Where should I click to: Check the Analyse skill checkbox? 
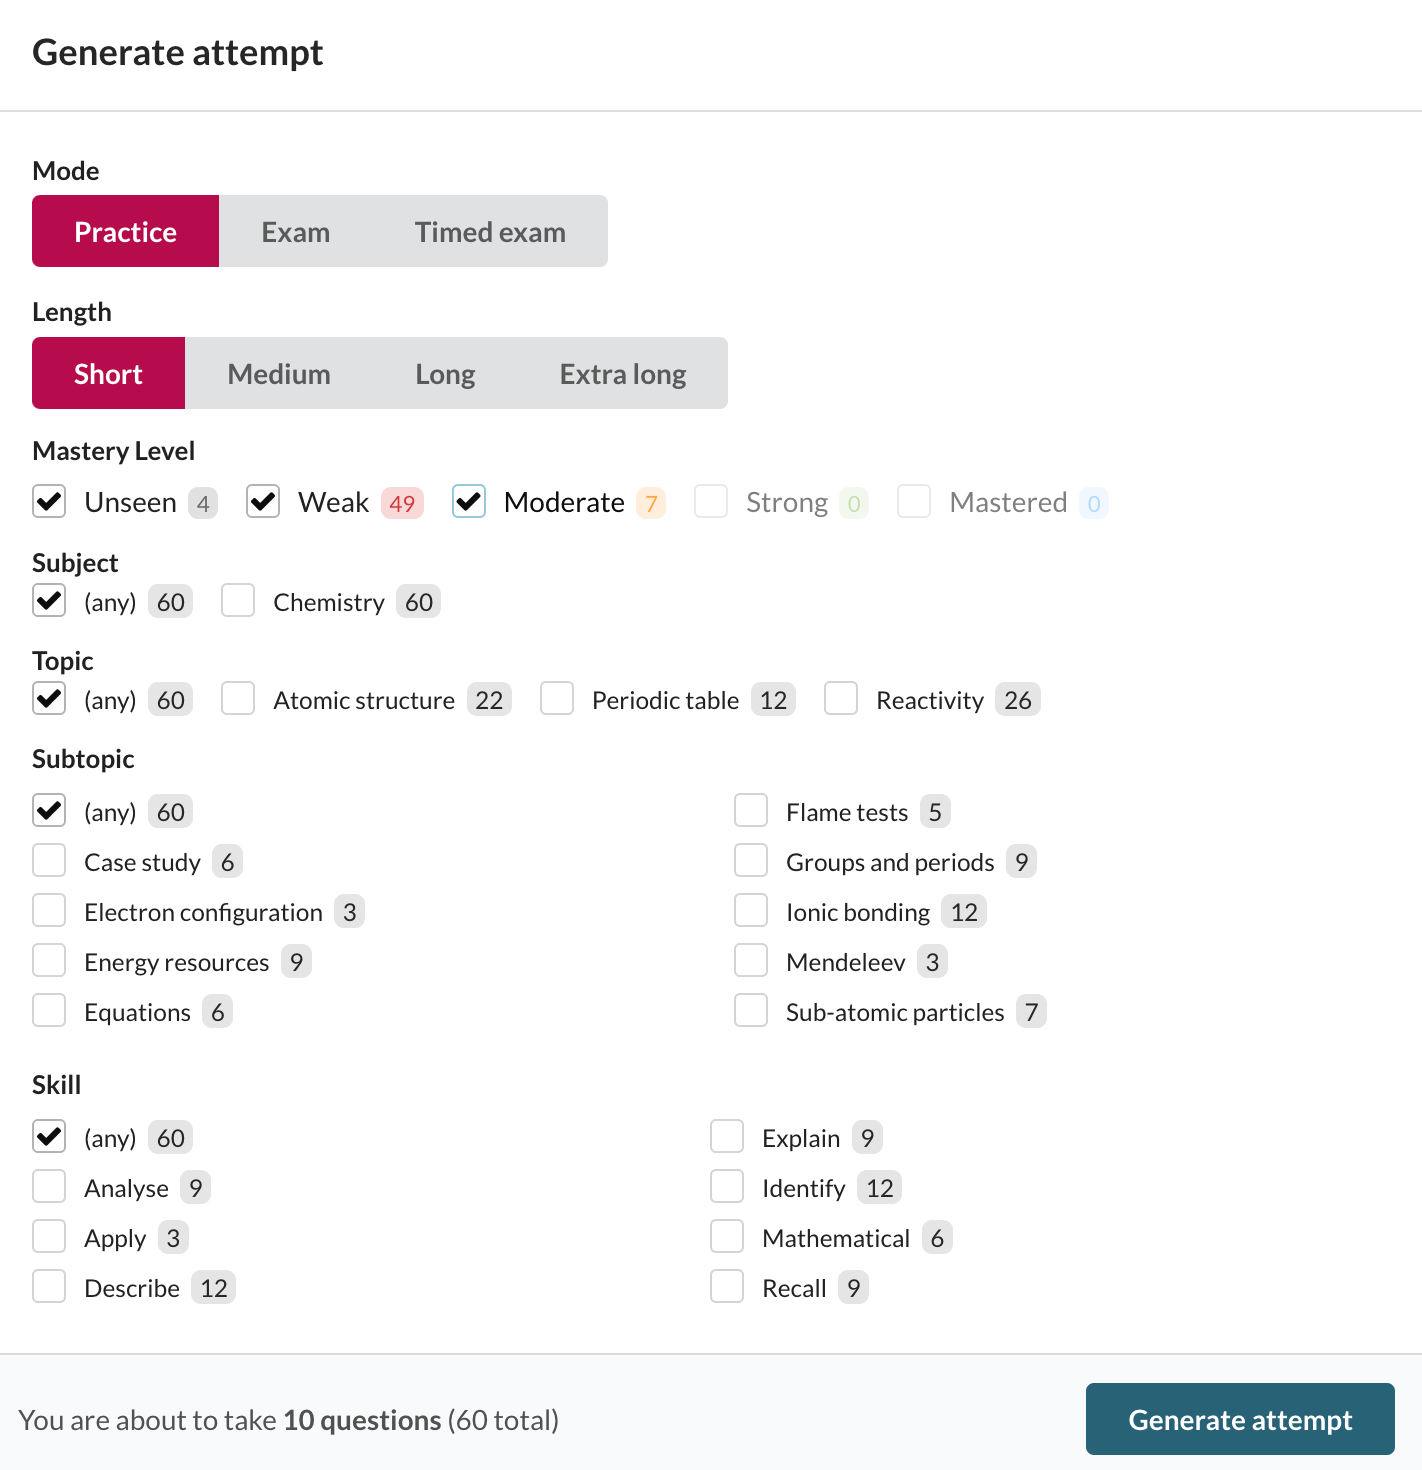(x=49, y=1188)
